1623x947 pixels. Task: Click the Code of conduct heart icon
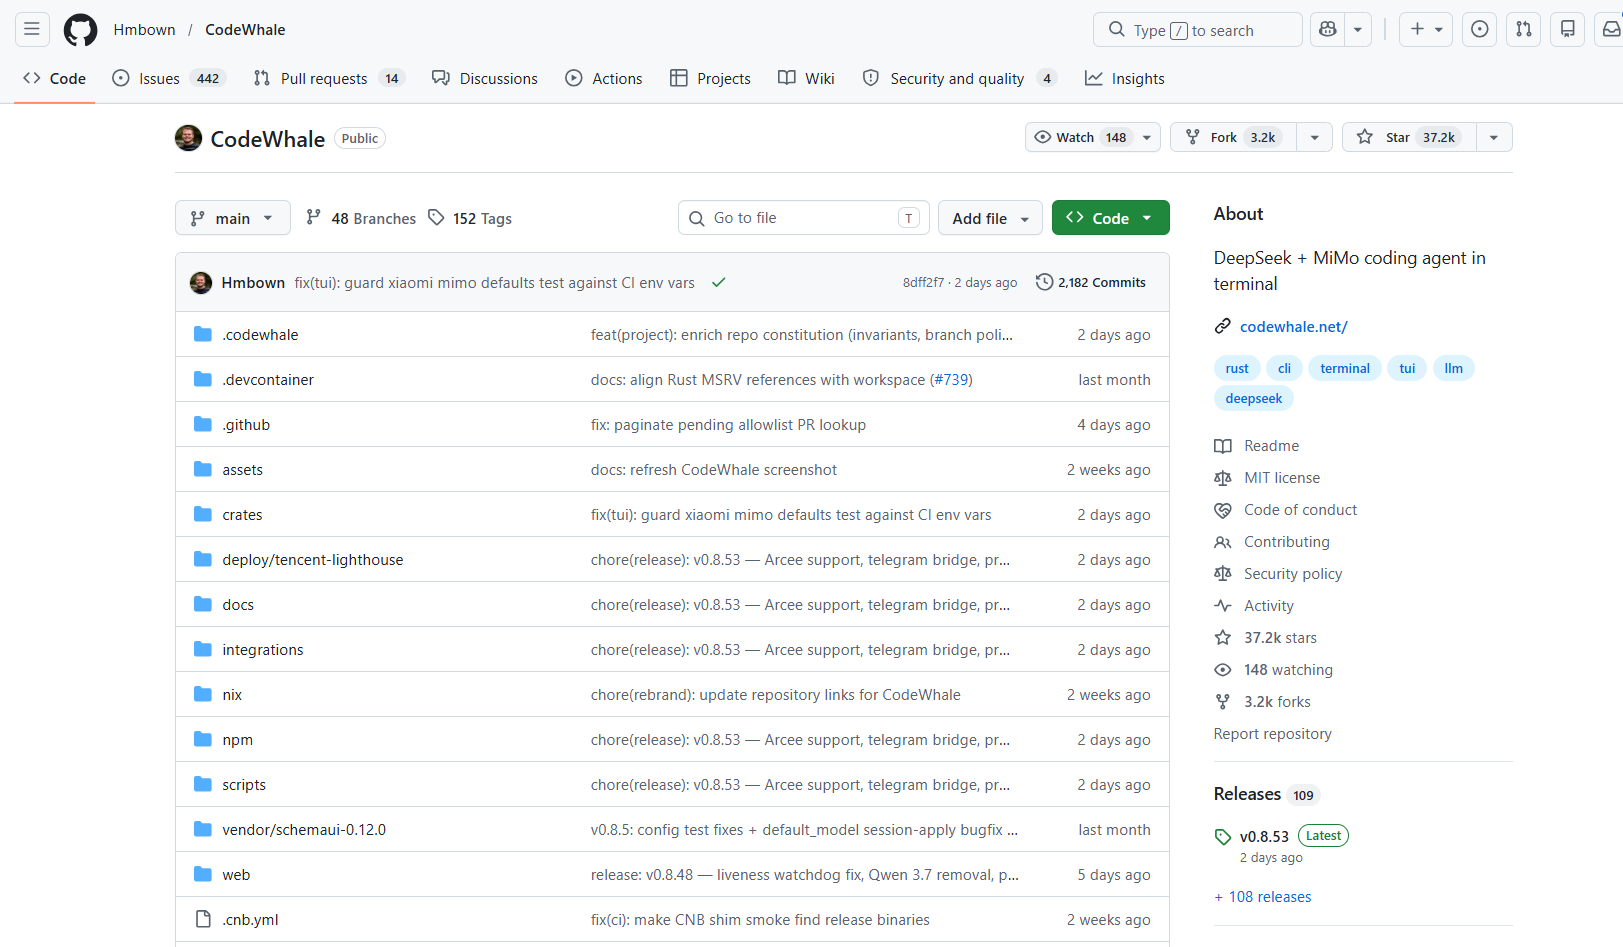[1223, 510]
